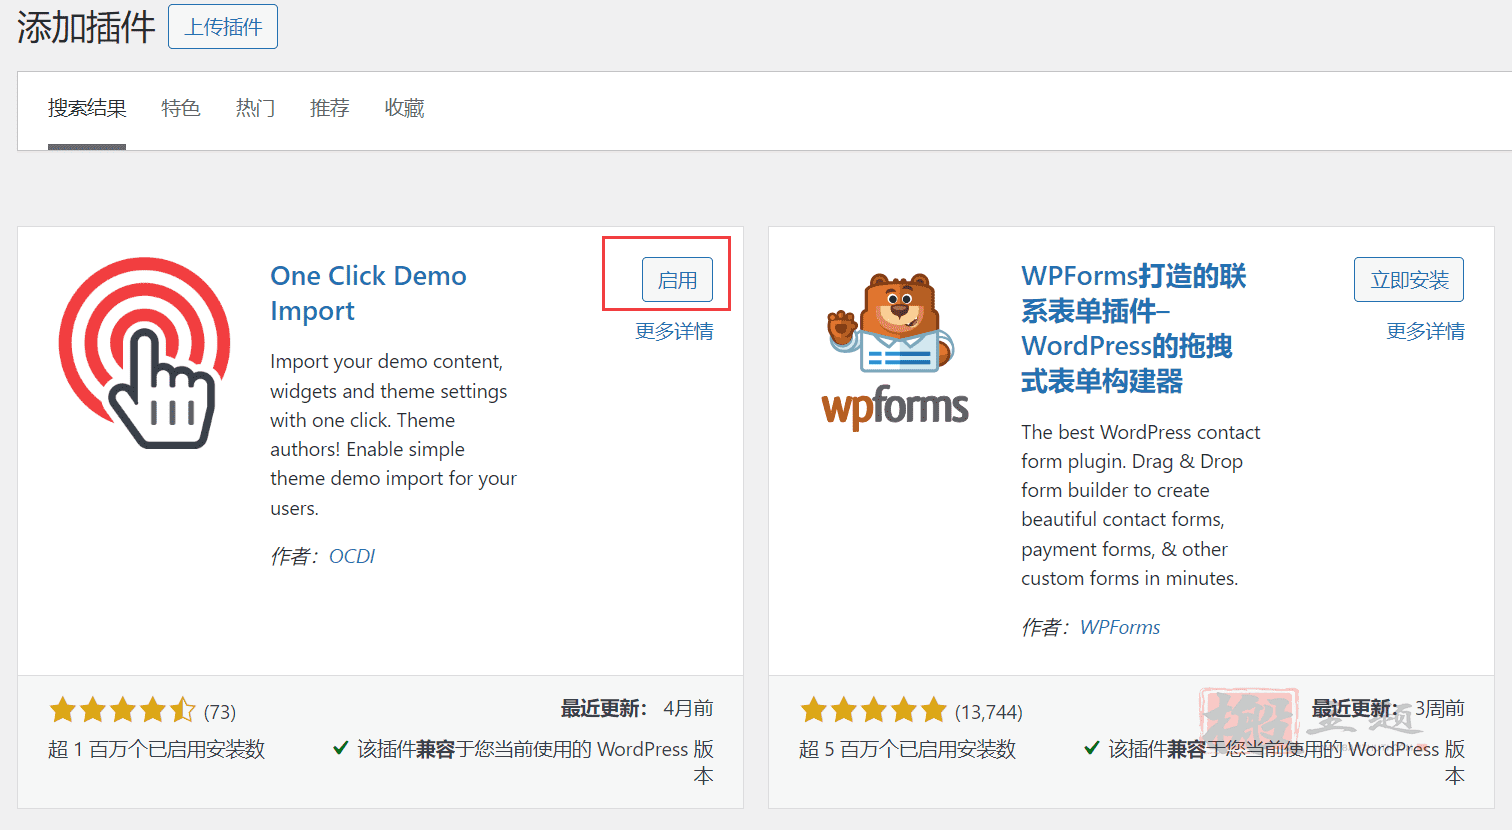This screenshot has width=1512, height=830.
Task: Open the WPForms plugin title link
Action: point(1134,328)
